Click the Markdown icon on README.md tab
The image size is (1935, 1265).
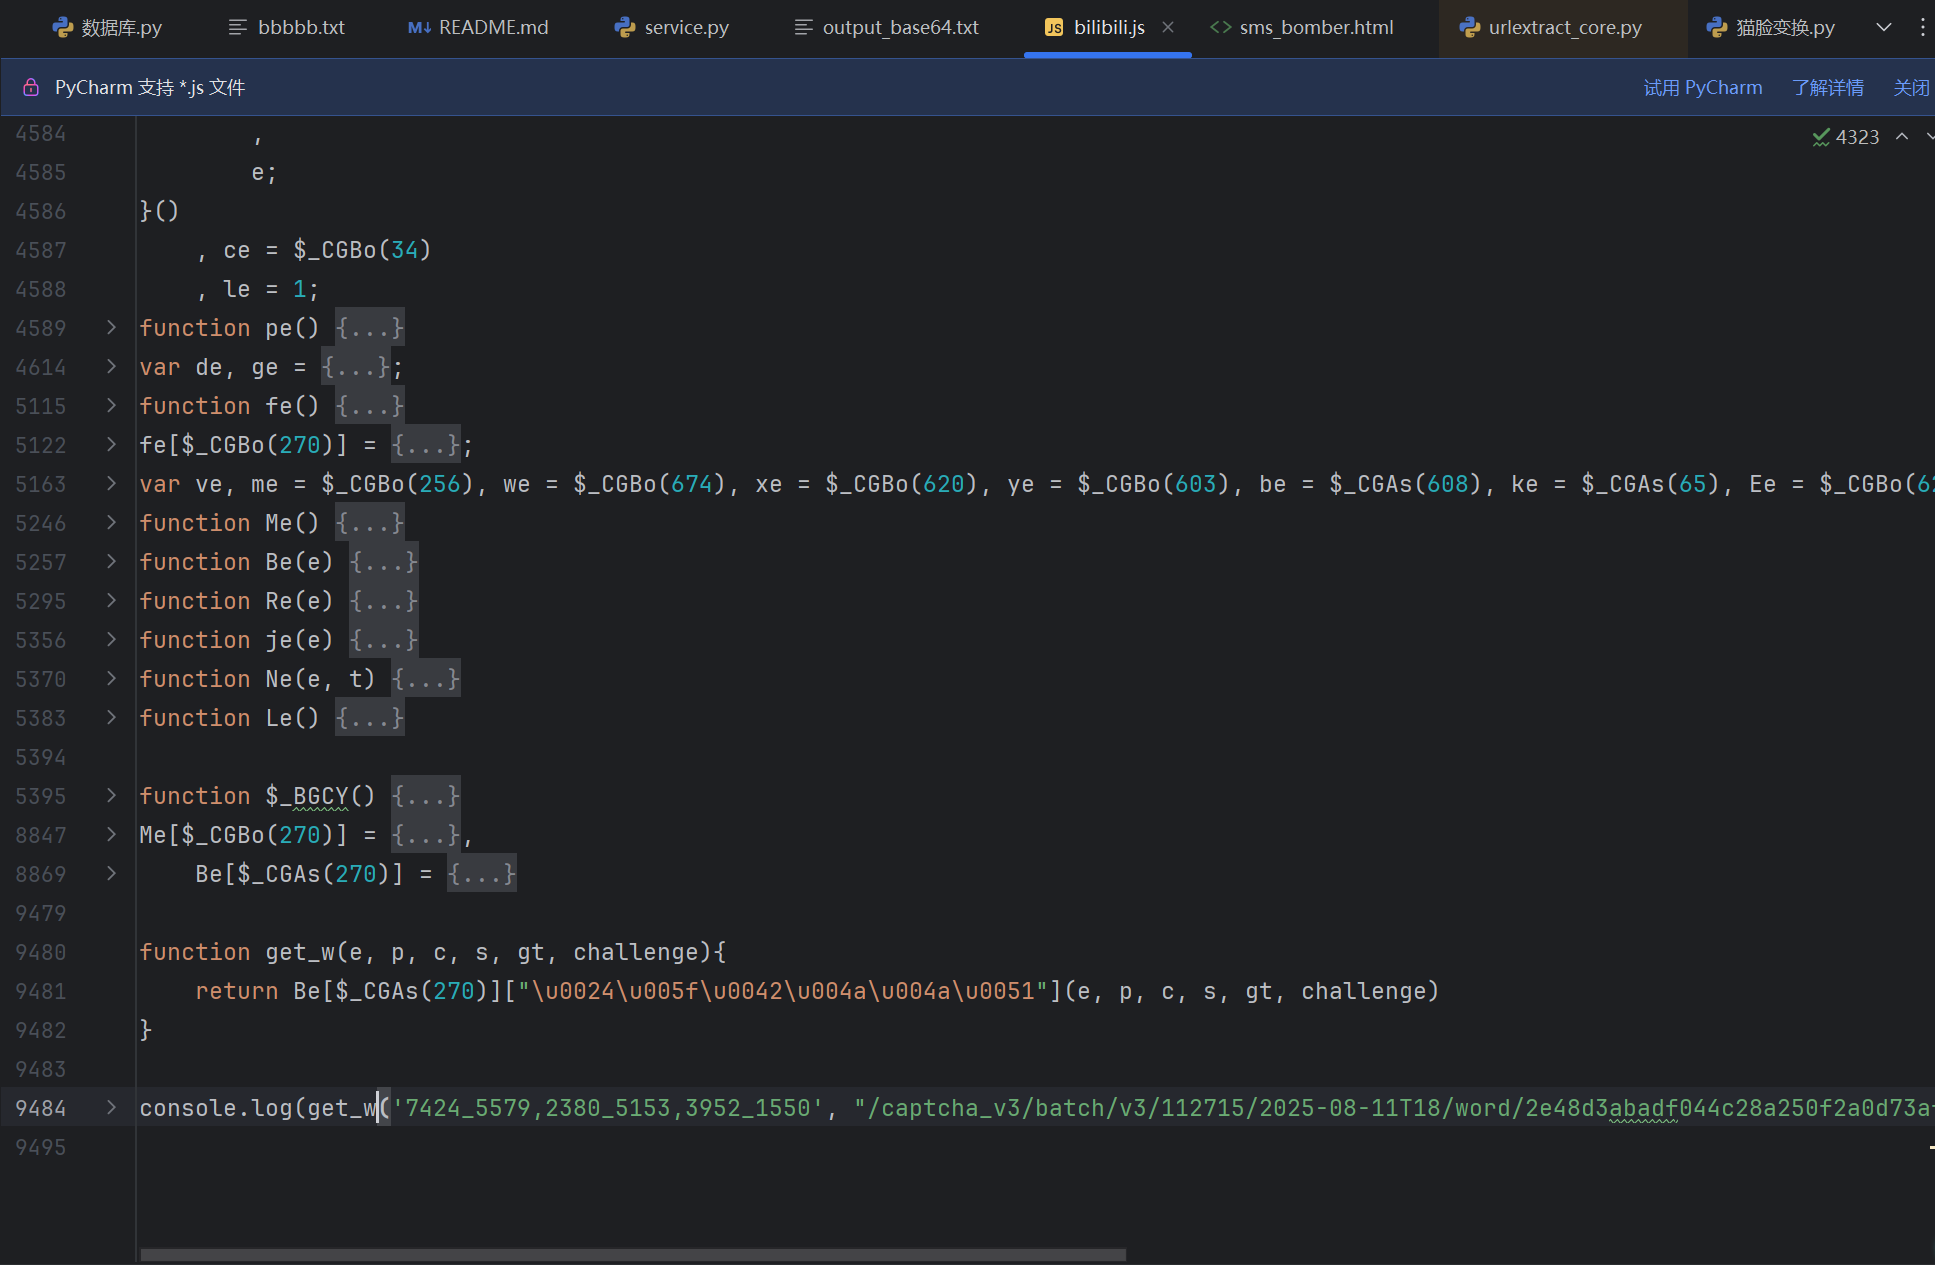tap(419, 27)
